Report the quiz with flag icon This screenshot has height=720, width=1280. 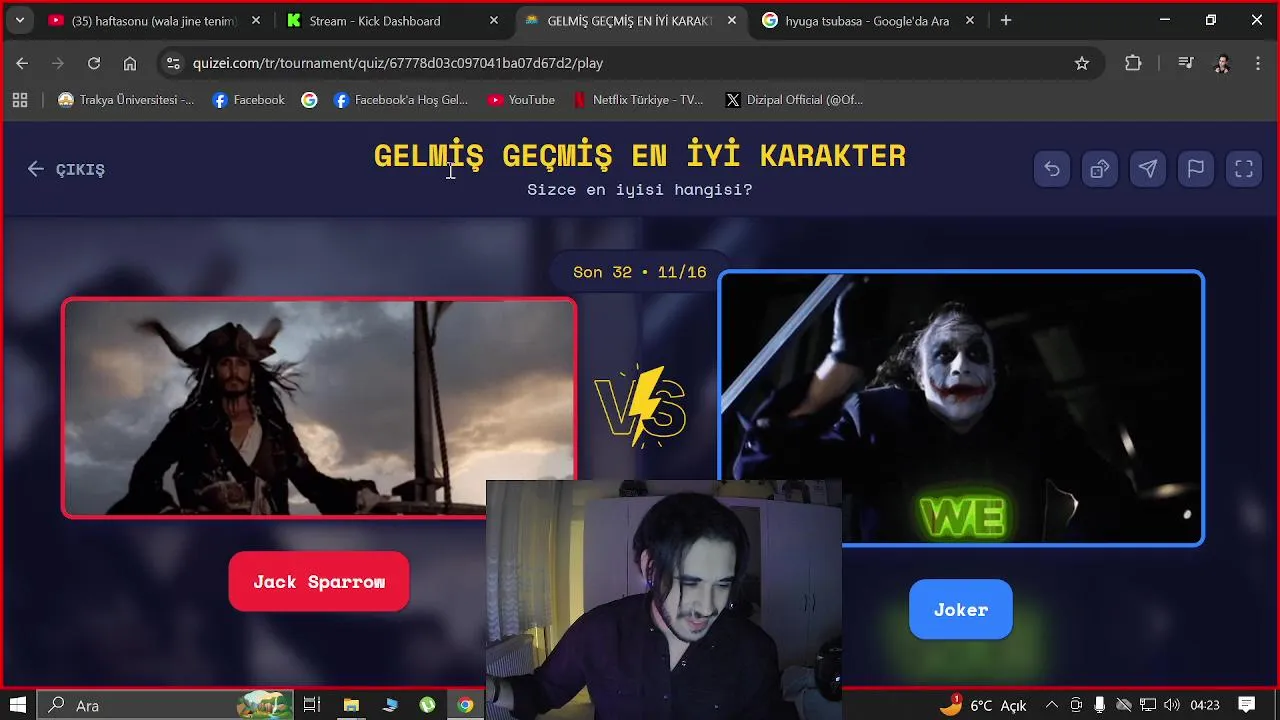[x=1196, y=169]
